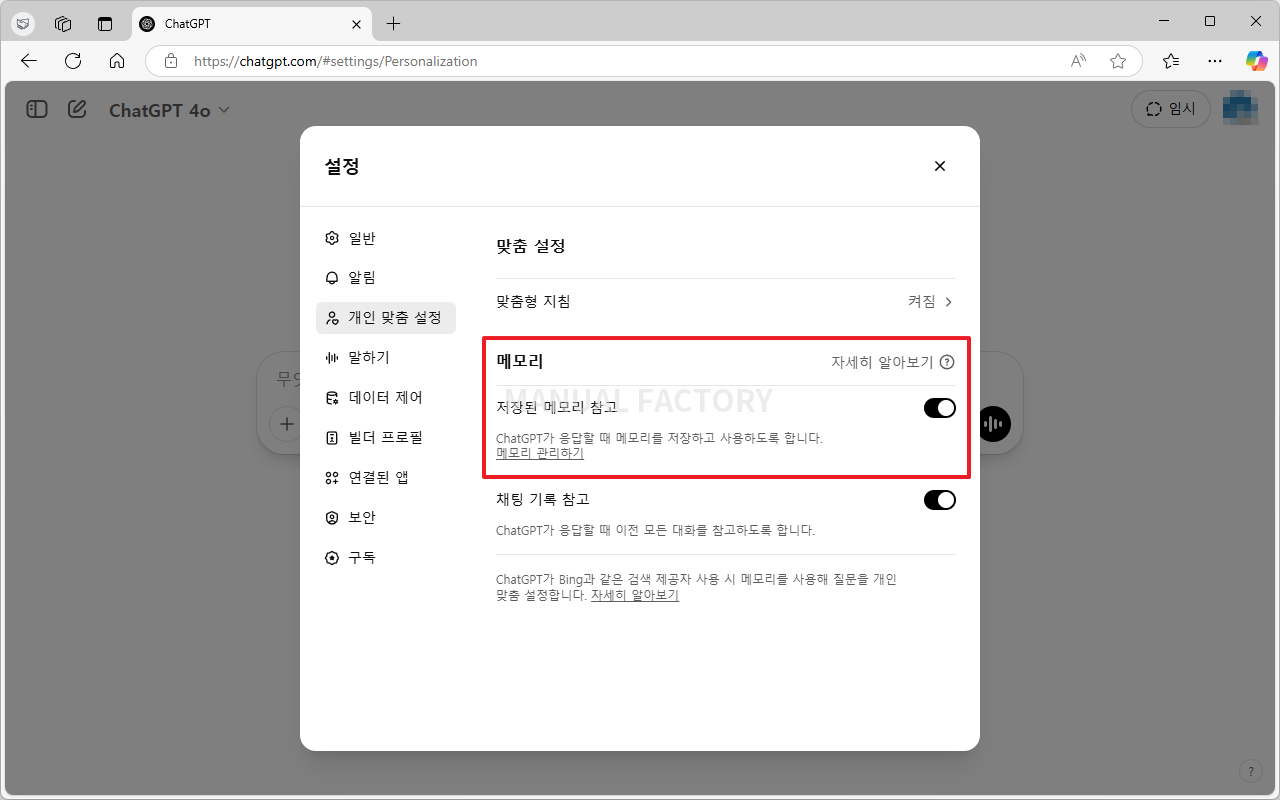Open 자세히 알아보기 link about Bing search
Viewport: 1280px width, 800px height.
click(x=635, y=595)
